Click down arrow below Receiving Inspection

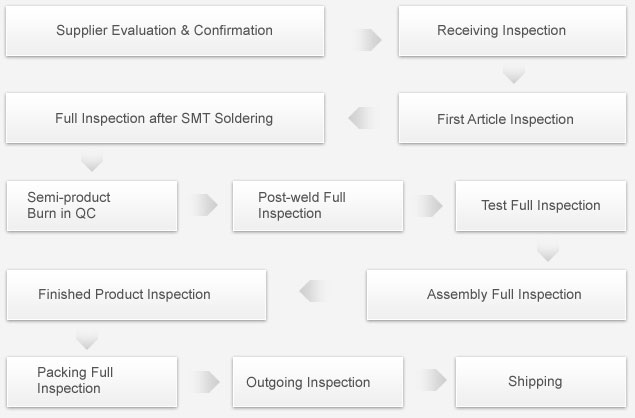tap(514, 76)
